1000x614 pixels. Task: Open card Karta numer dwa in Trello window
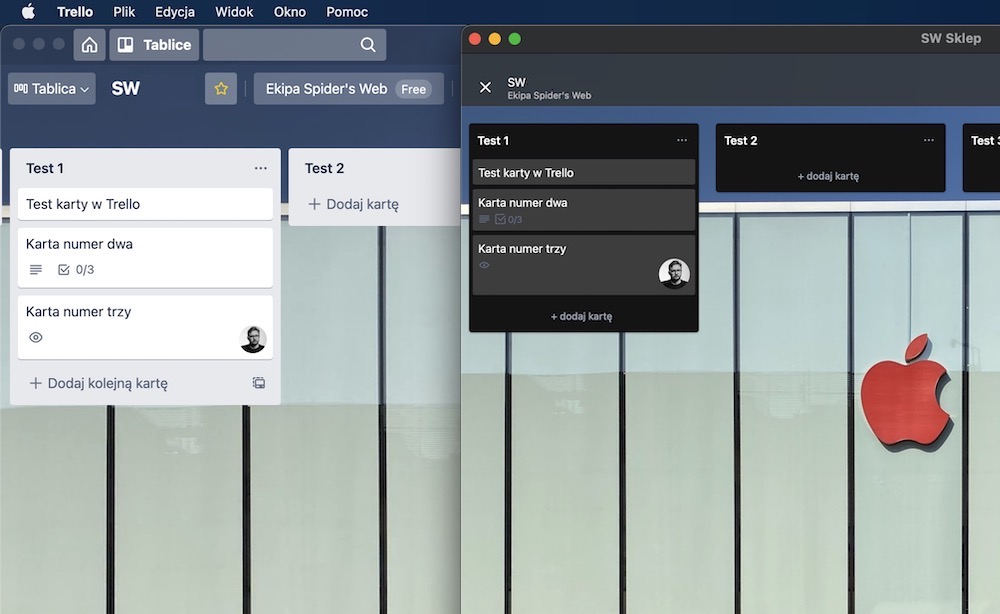click(x=145, y=257)
